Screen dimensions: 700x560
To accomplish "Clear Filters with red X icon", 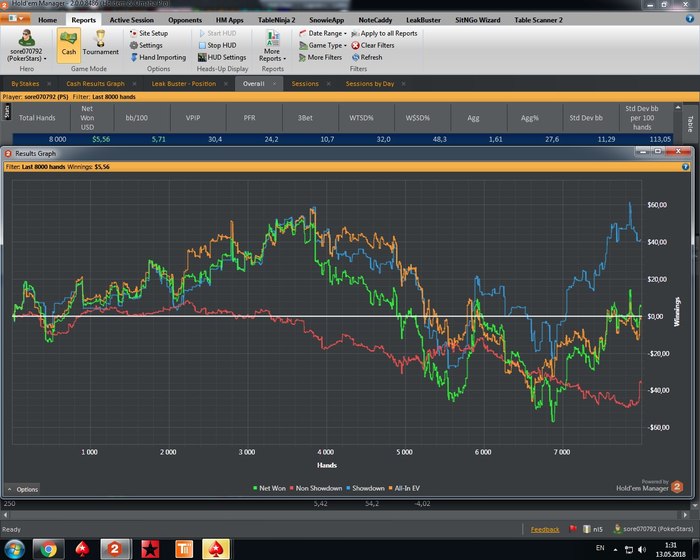I will 373,46.
